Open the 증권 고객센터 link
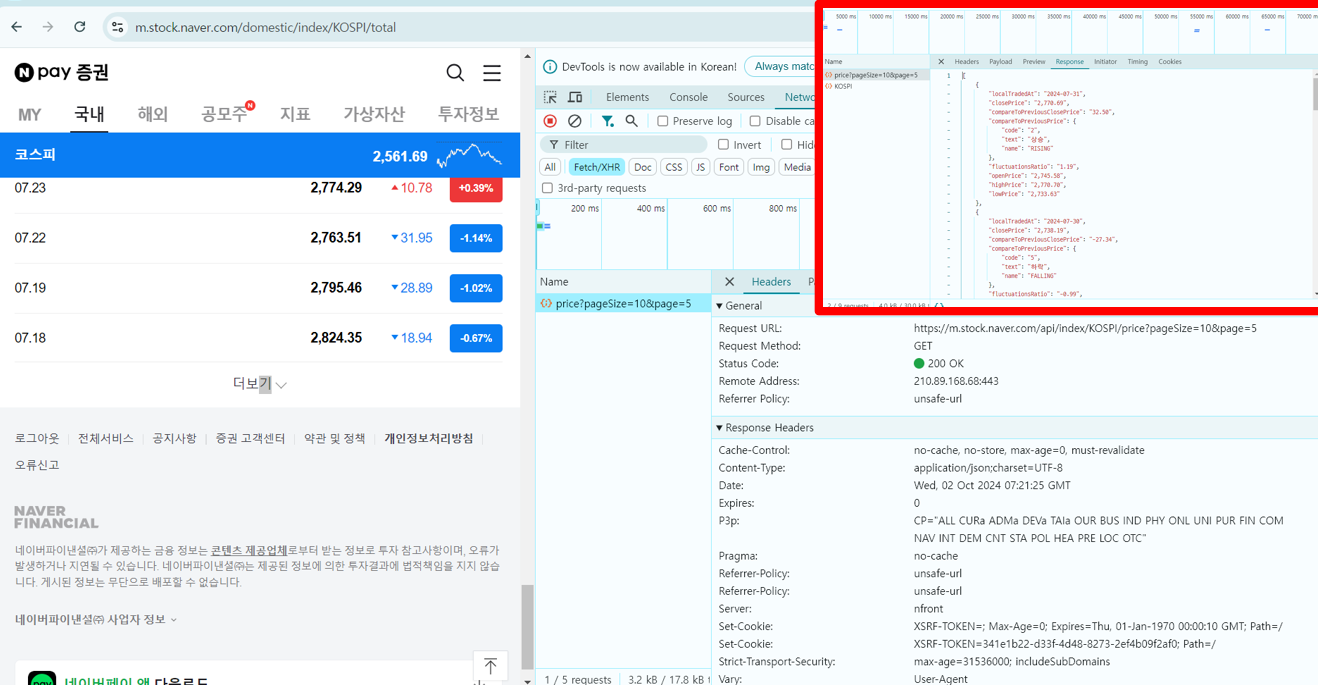Image resolution: width=1318 pixels, height=696 pixels. click(x=250, y=439)
